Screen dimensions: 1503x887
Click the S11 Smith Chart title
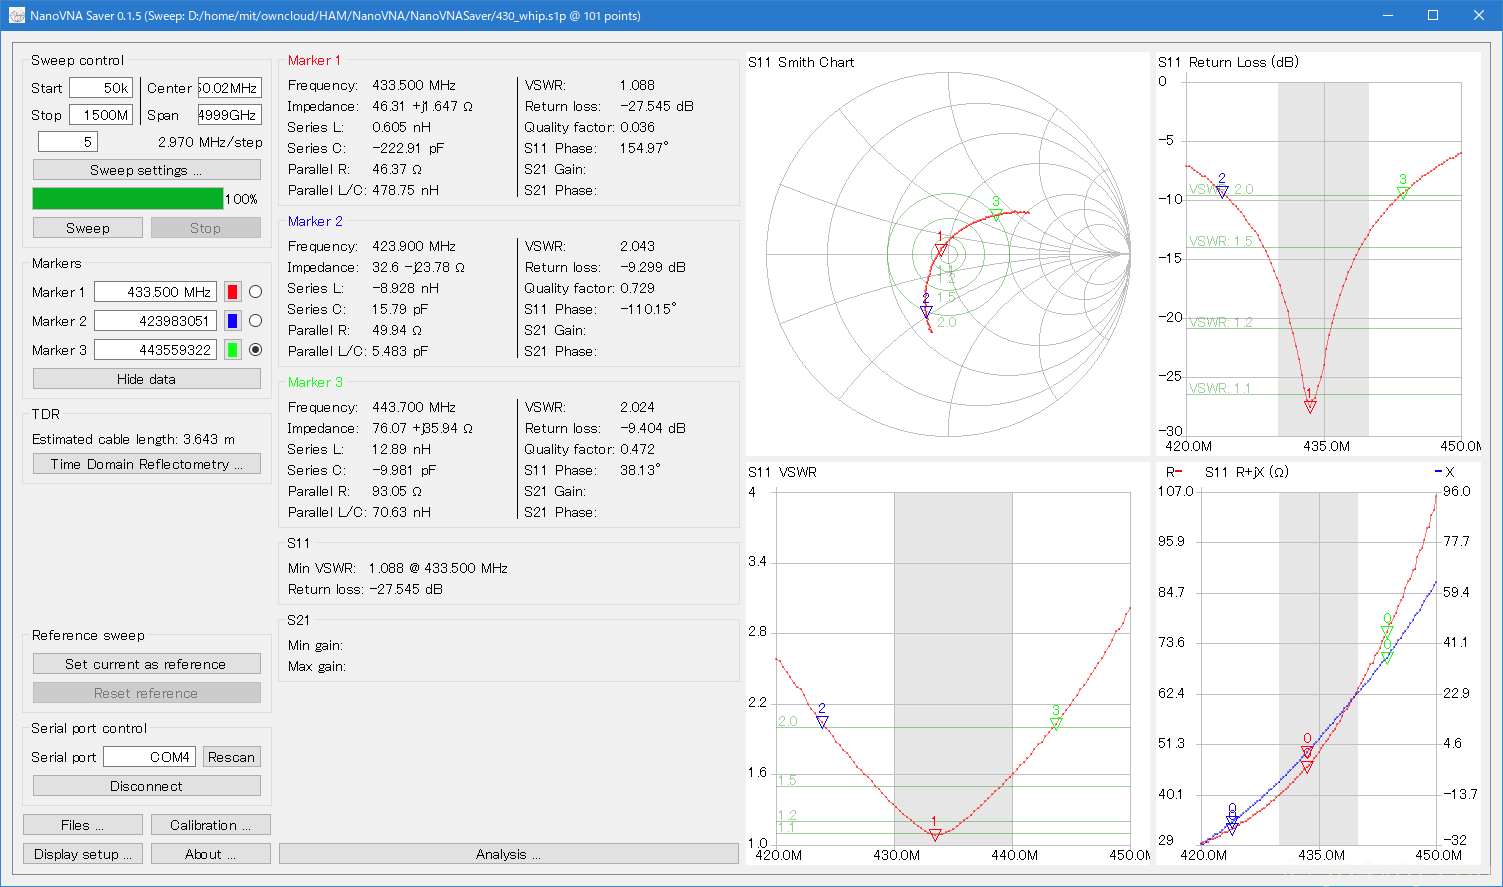click(x=801, y=62)
